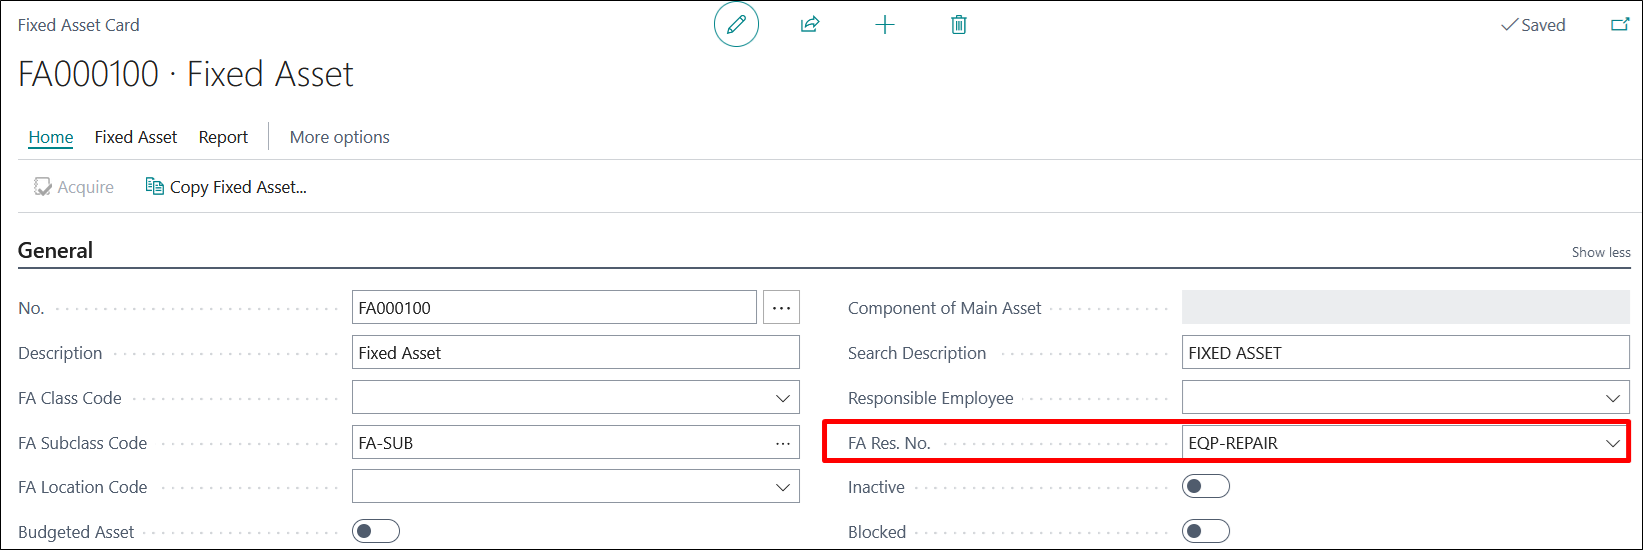Click into the Description input field
This screenshot has width=1643, height=550.
click(x=575, y=353)
